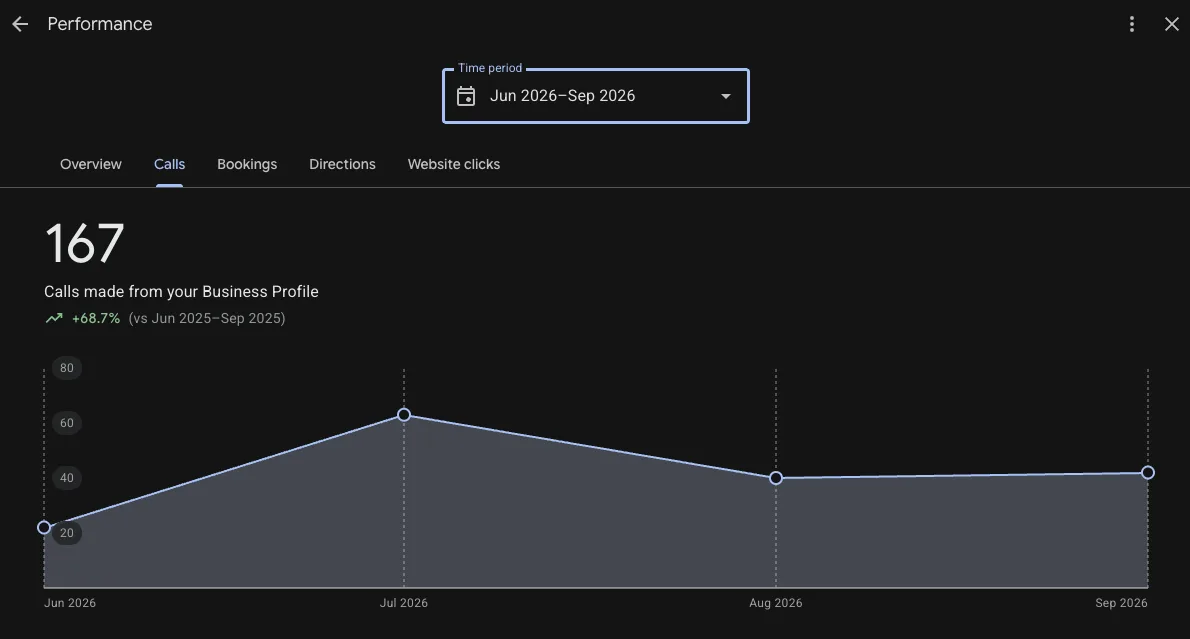Viewport: 1190px width, 639px height.
Task: Click the Jun 2026 x-axis label
Action: coord(70,603)
